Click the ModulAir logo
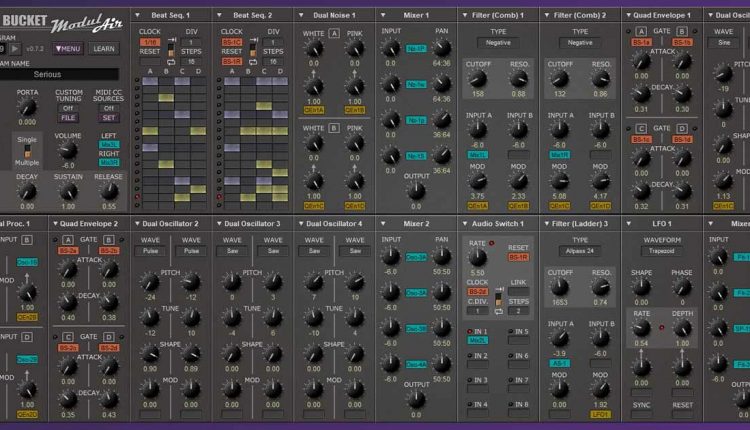Viewport: 750px width, 430px height. tap(87, 24)
